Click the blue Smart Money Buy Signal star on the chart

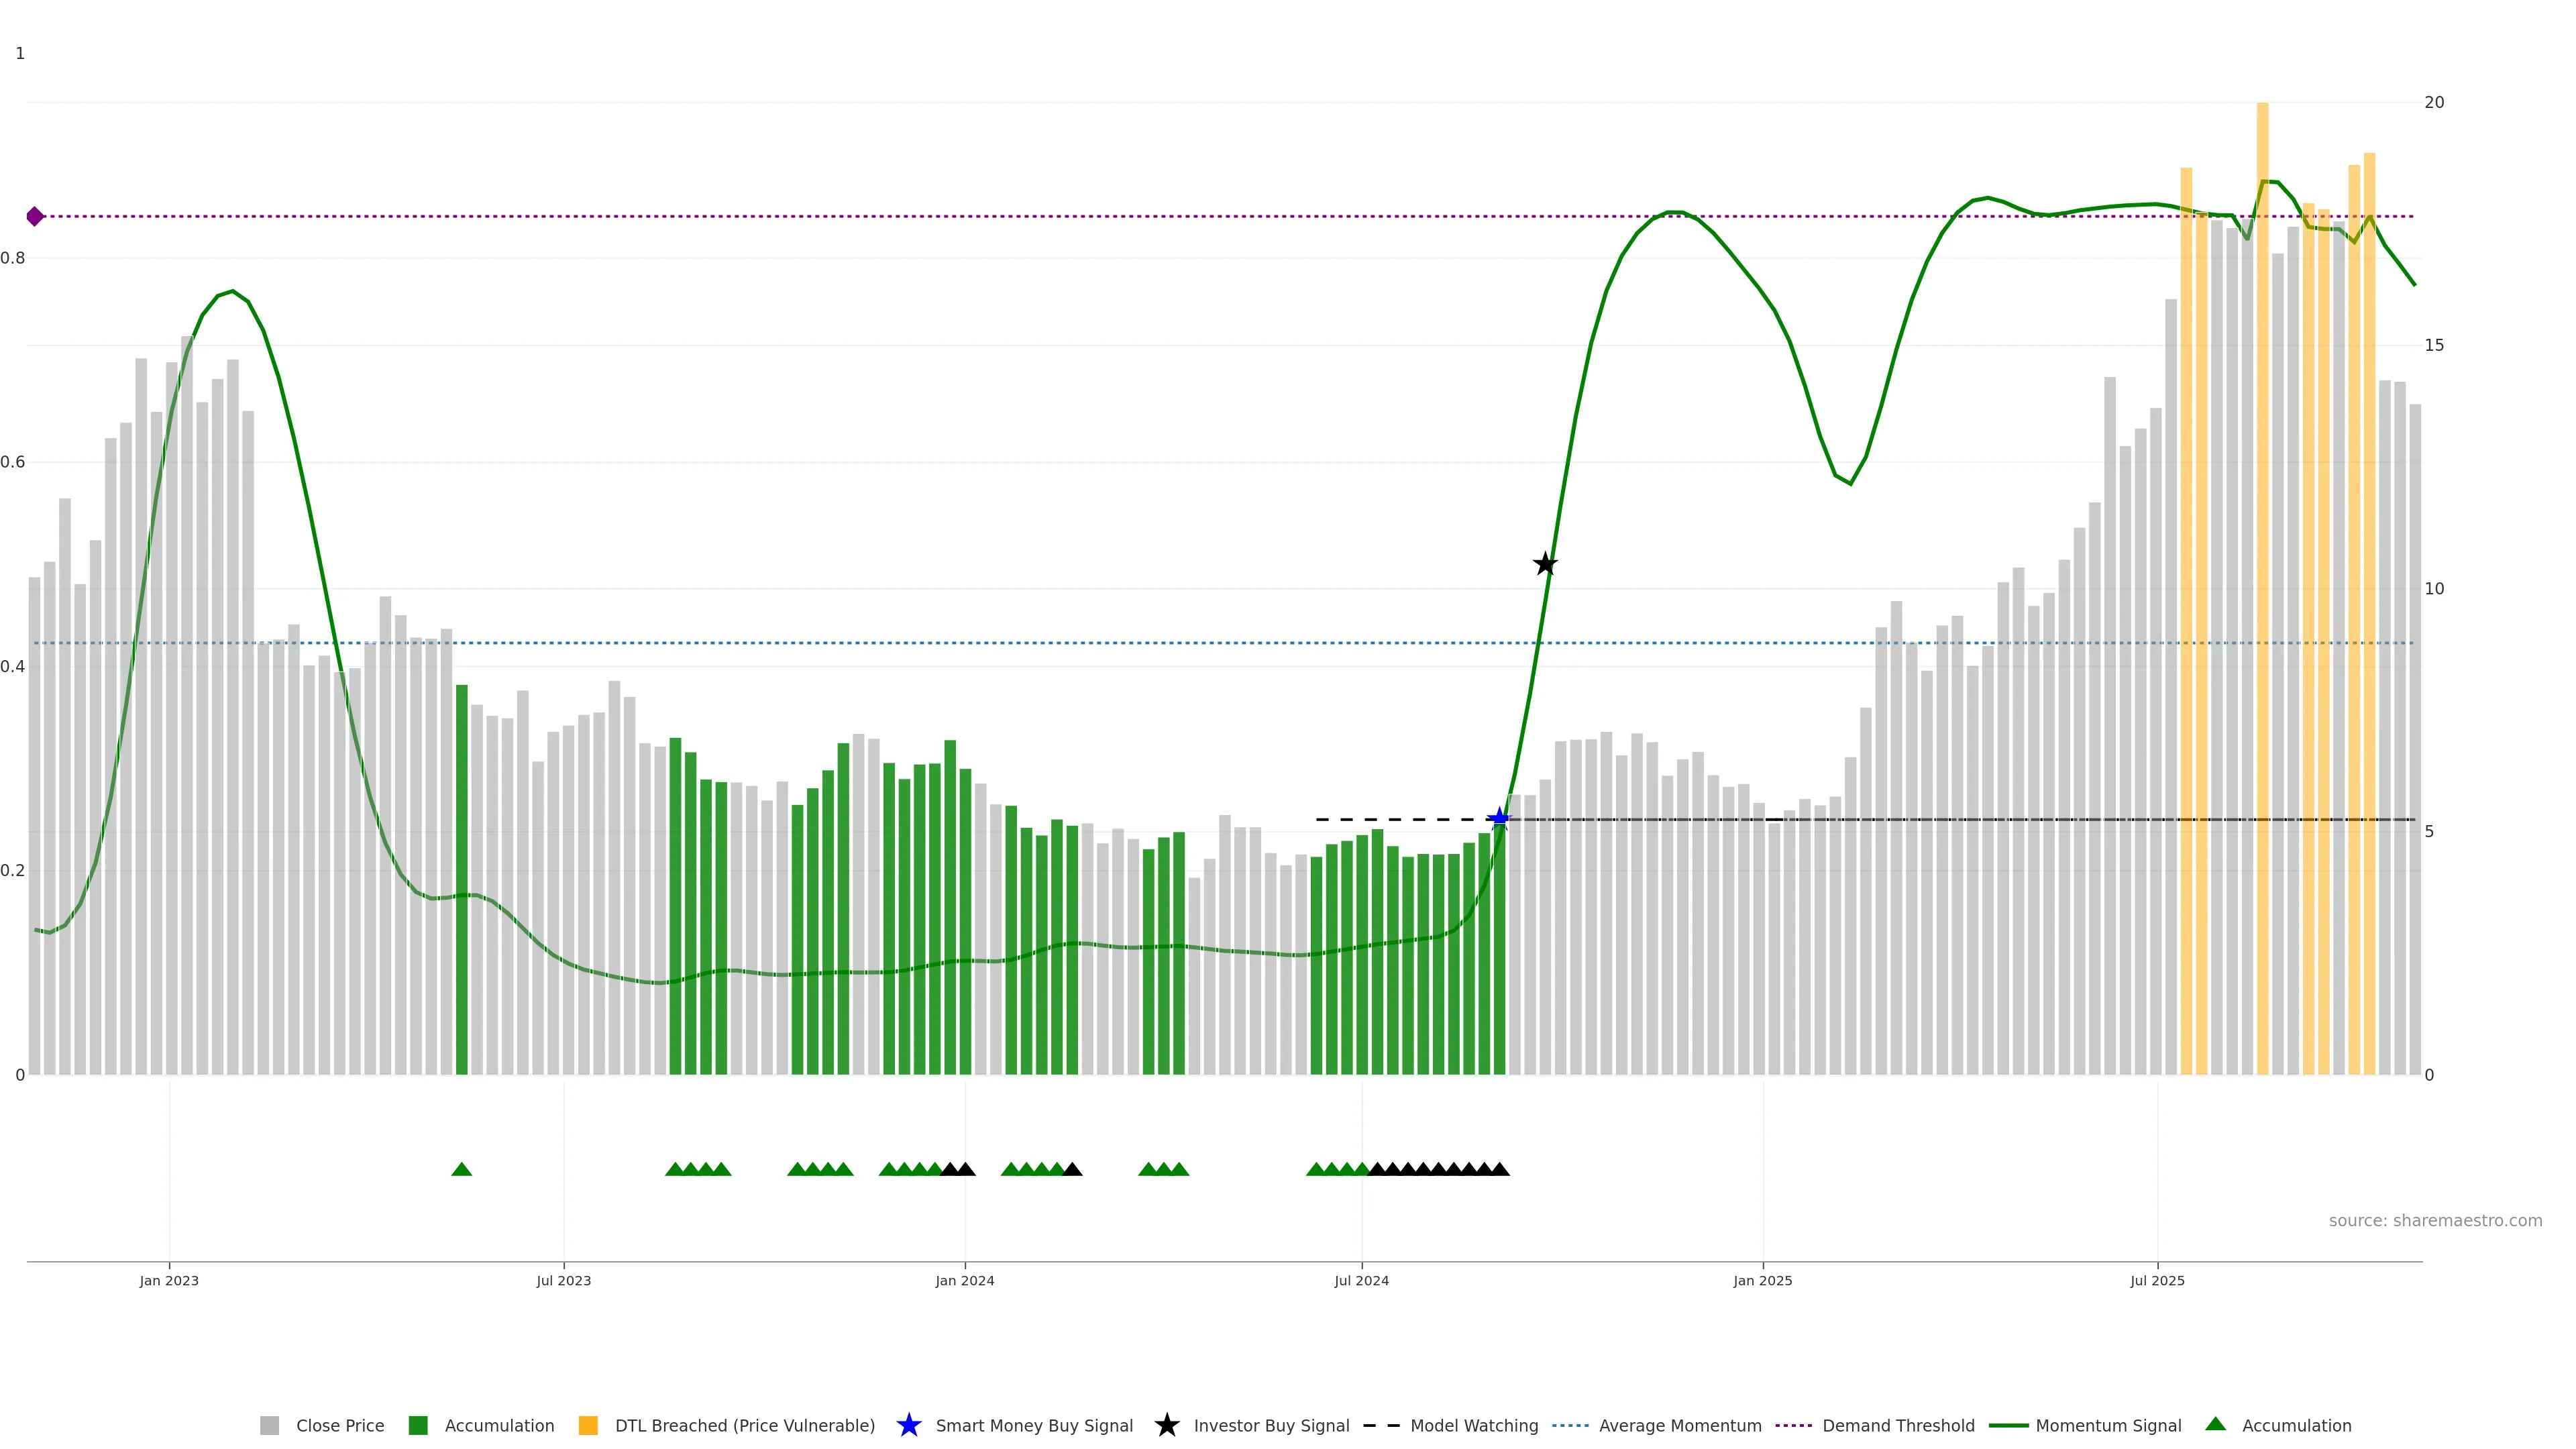[1499, 819]
